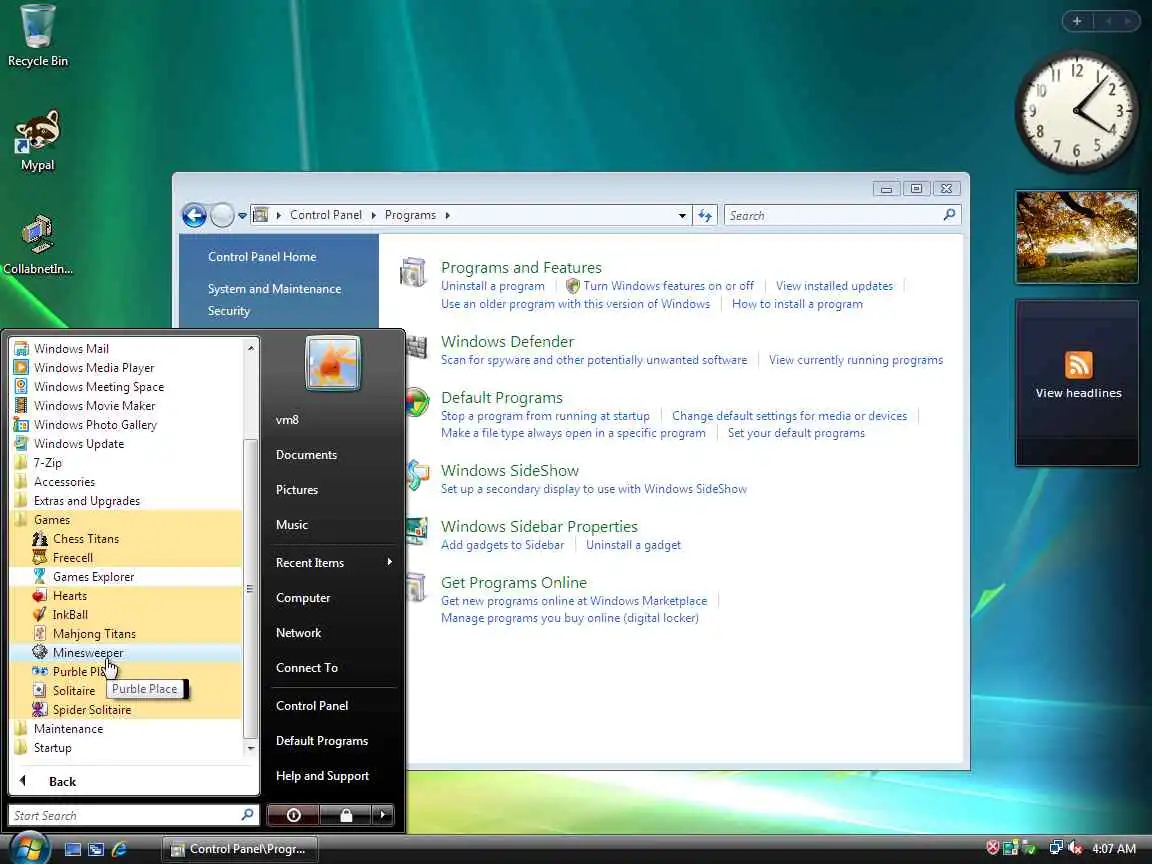This screenshot has height=864, width=1152.
Task: Click the user account goldfish picture
Action: (333, 362)
